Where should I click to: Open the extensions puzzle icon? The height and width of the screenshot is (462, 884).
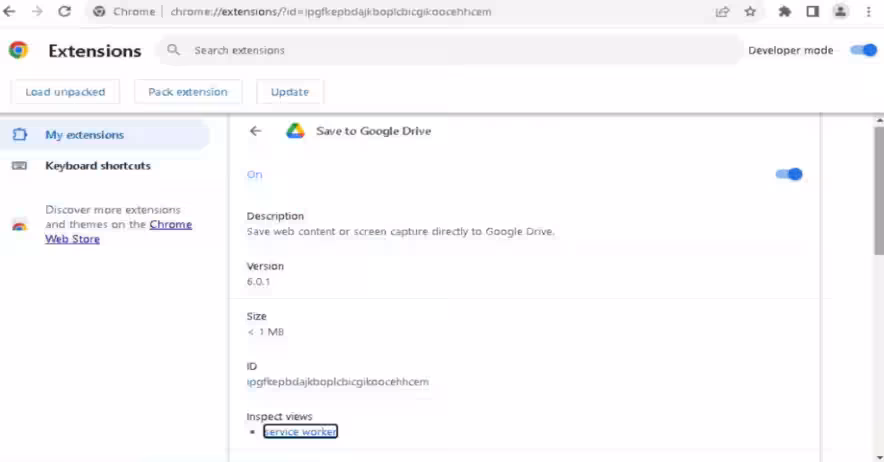point(784,11)
